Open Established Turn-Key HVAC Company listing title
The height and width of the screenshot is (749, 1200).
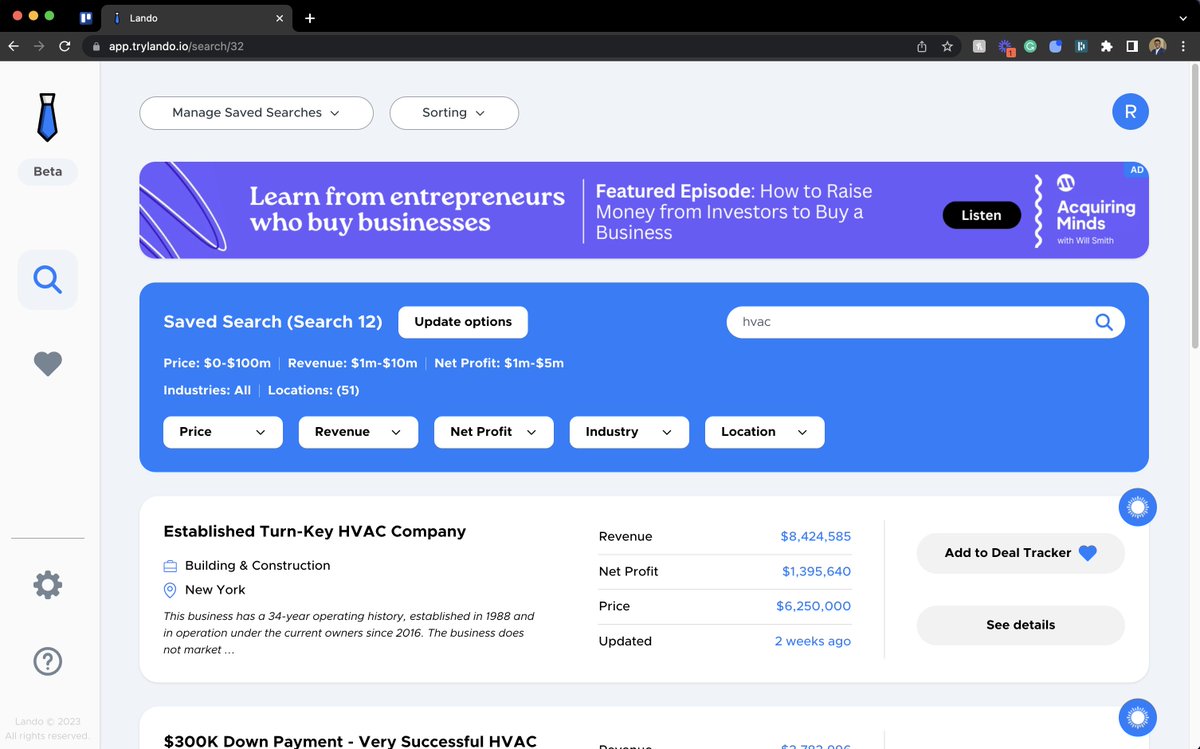click(x=314, y=532)
